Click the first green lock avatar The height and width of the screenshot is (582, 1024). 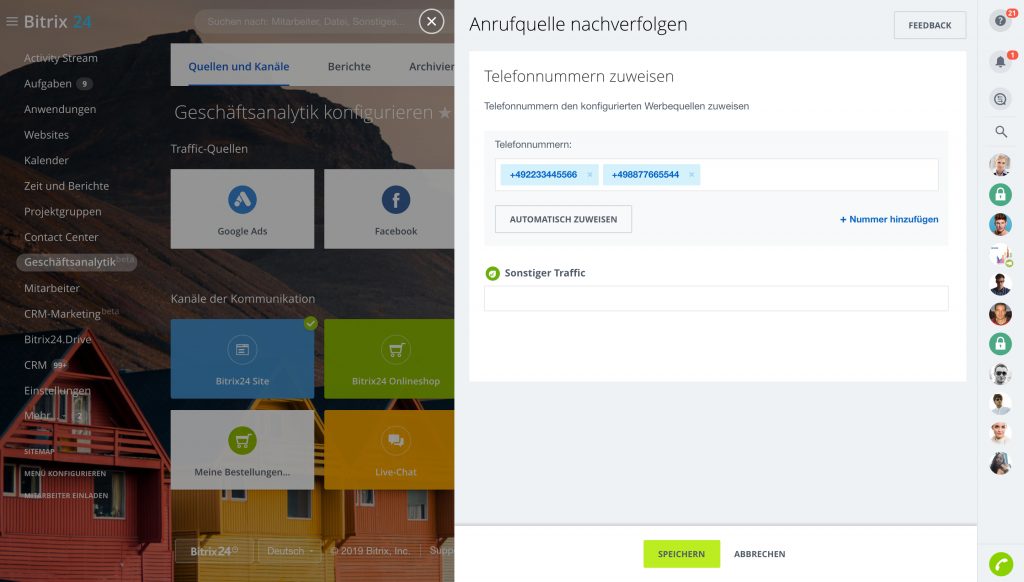[x=1000, y=195]
